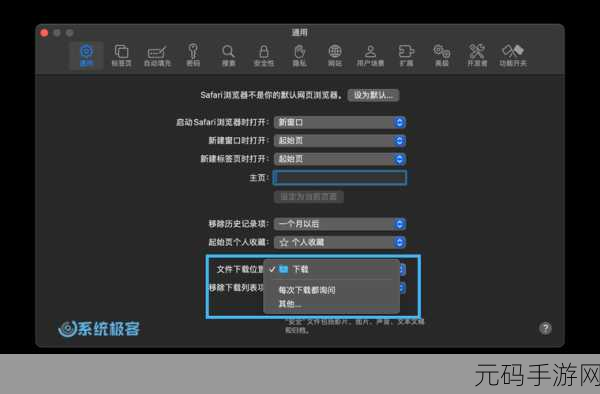Open the 移除历史记录项 dropdown
Image resolution: width=600 pixels, height=394 pixels.
(x=340, y=224)
